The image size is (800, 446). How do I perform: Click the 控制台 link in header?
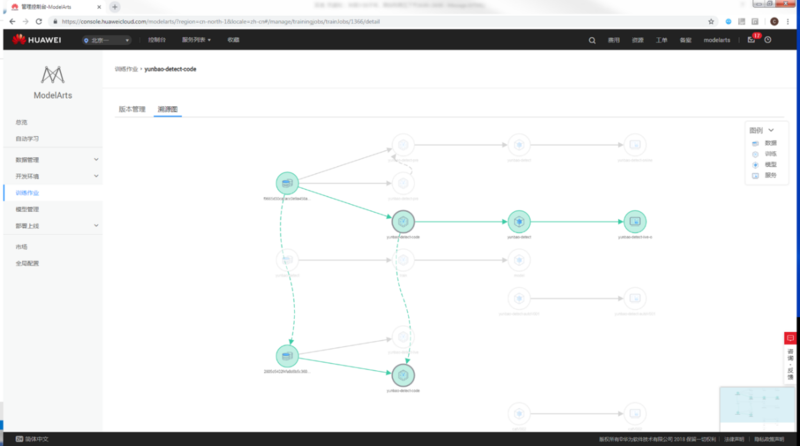coord(157,40)
